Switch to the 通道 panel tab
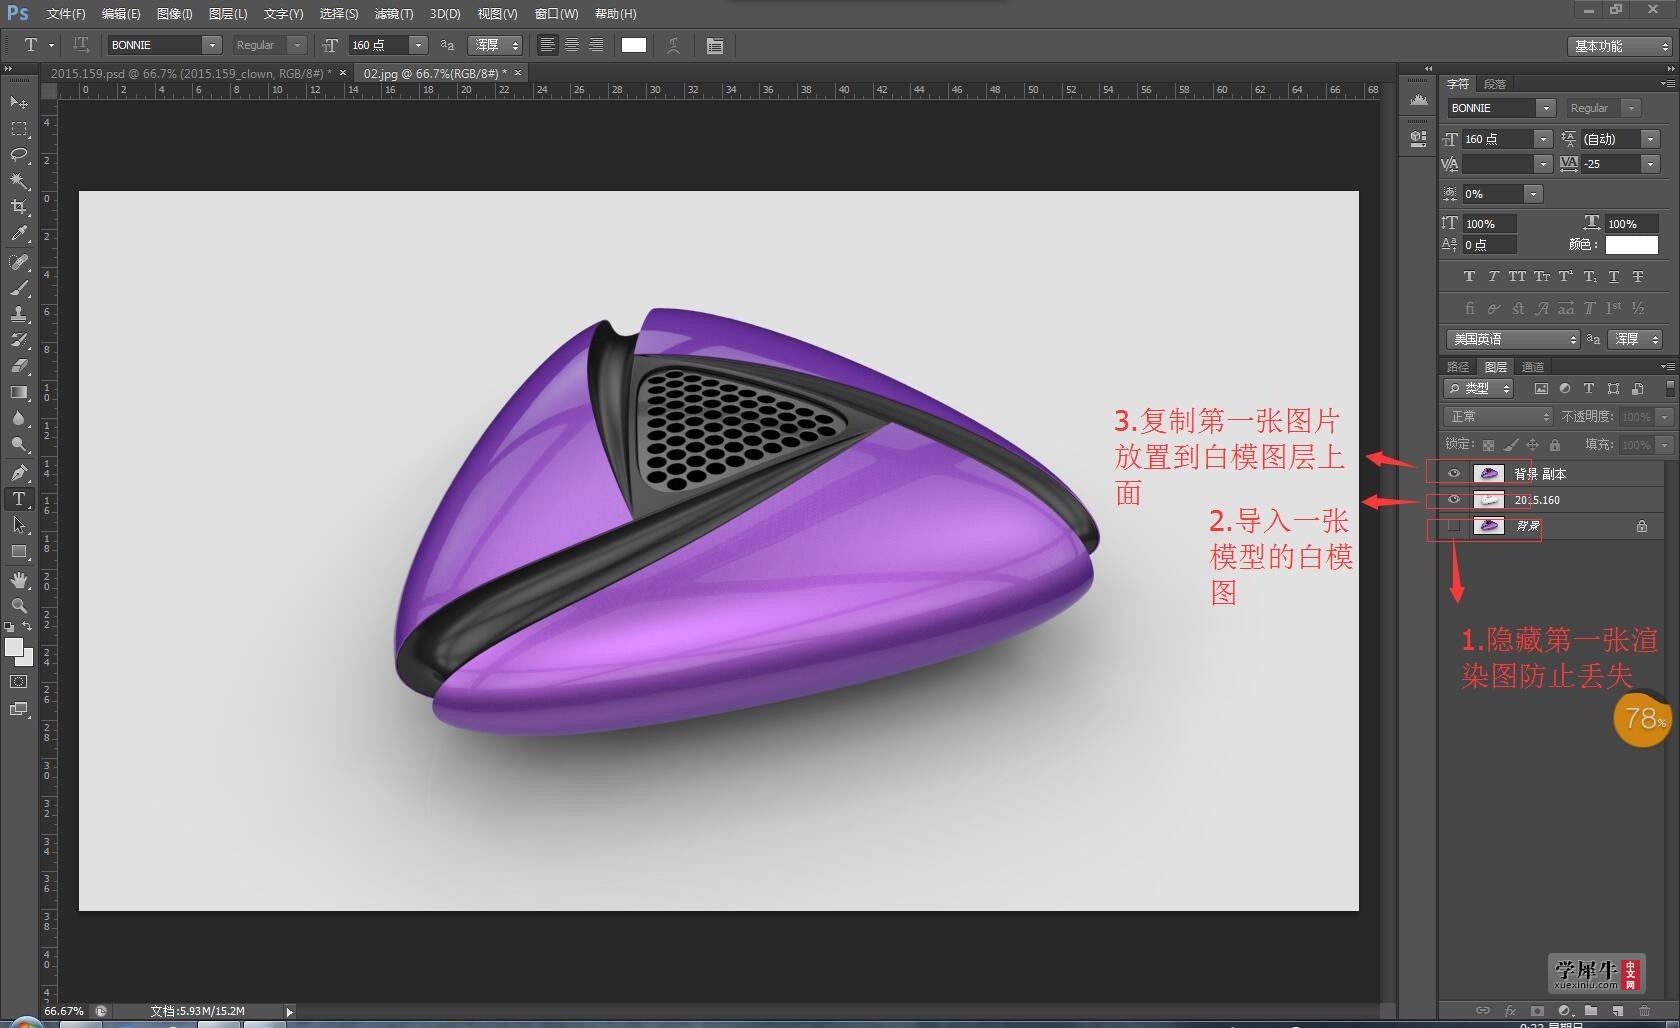The image size is (1680, 1028). [1533, 367]
